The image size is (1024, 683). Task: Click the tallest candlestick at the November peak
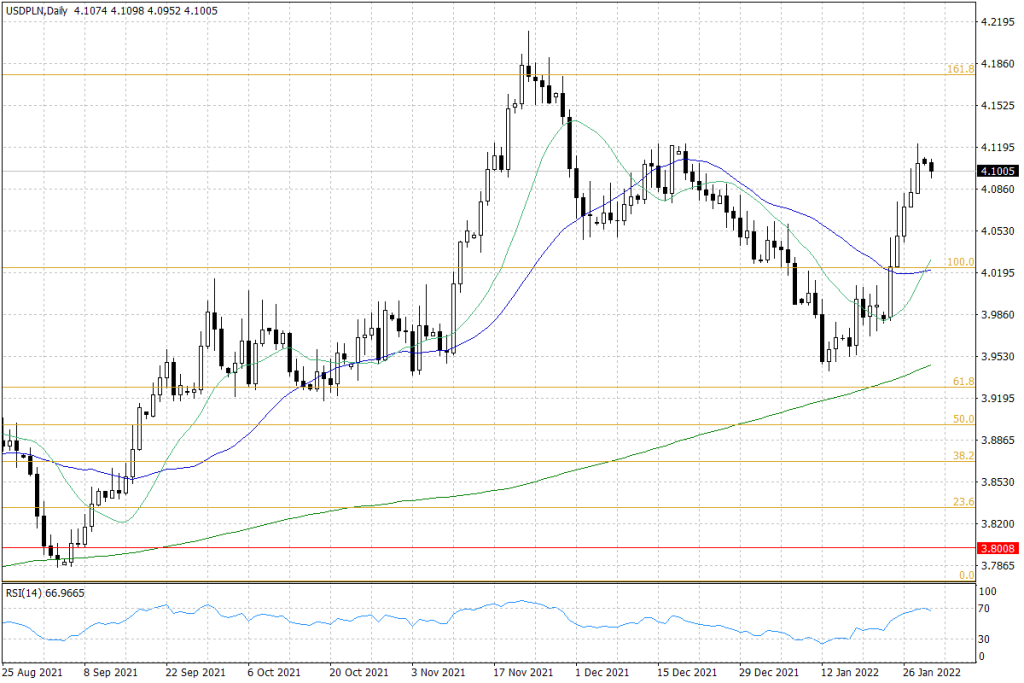point(527,70)
